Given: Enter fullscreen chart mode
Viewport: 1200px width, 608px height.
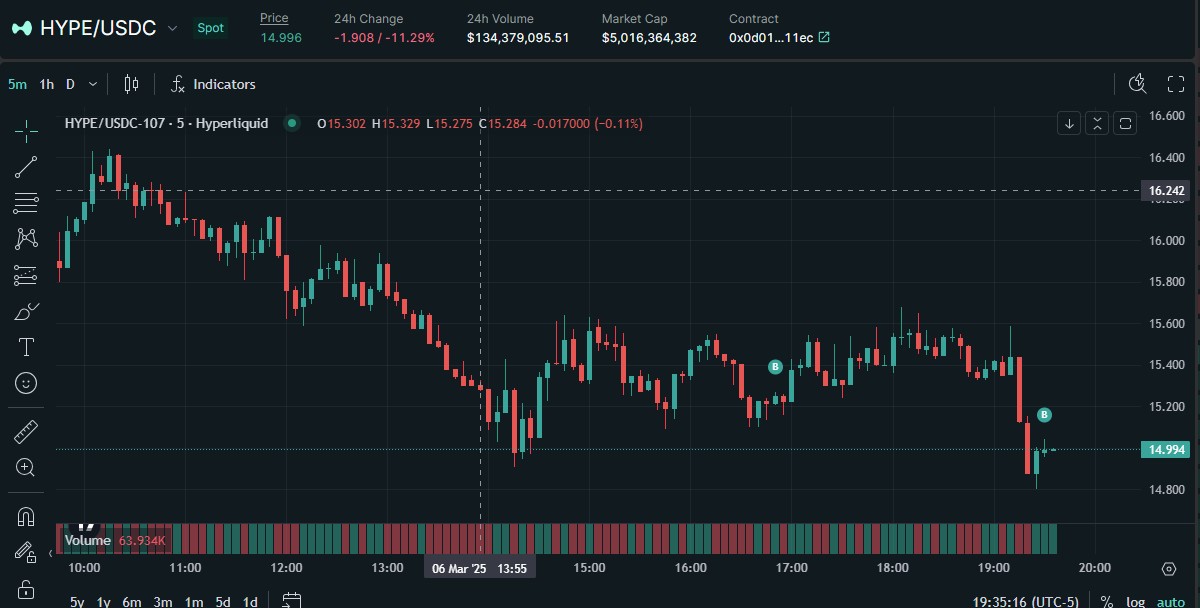Looking at the screenshot, I should coord(1176,84).
